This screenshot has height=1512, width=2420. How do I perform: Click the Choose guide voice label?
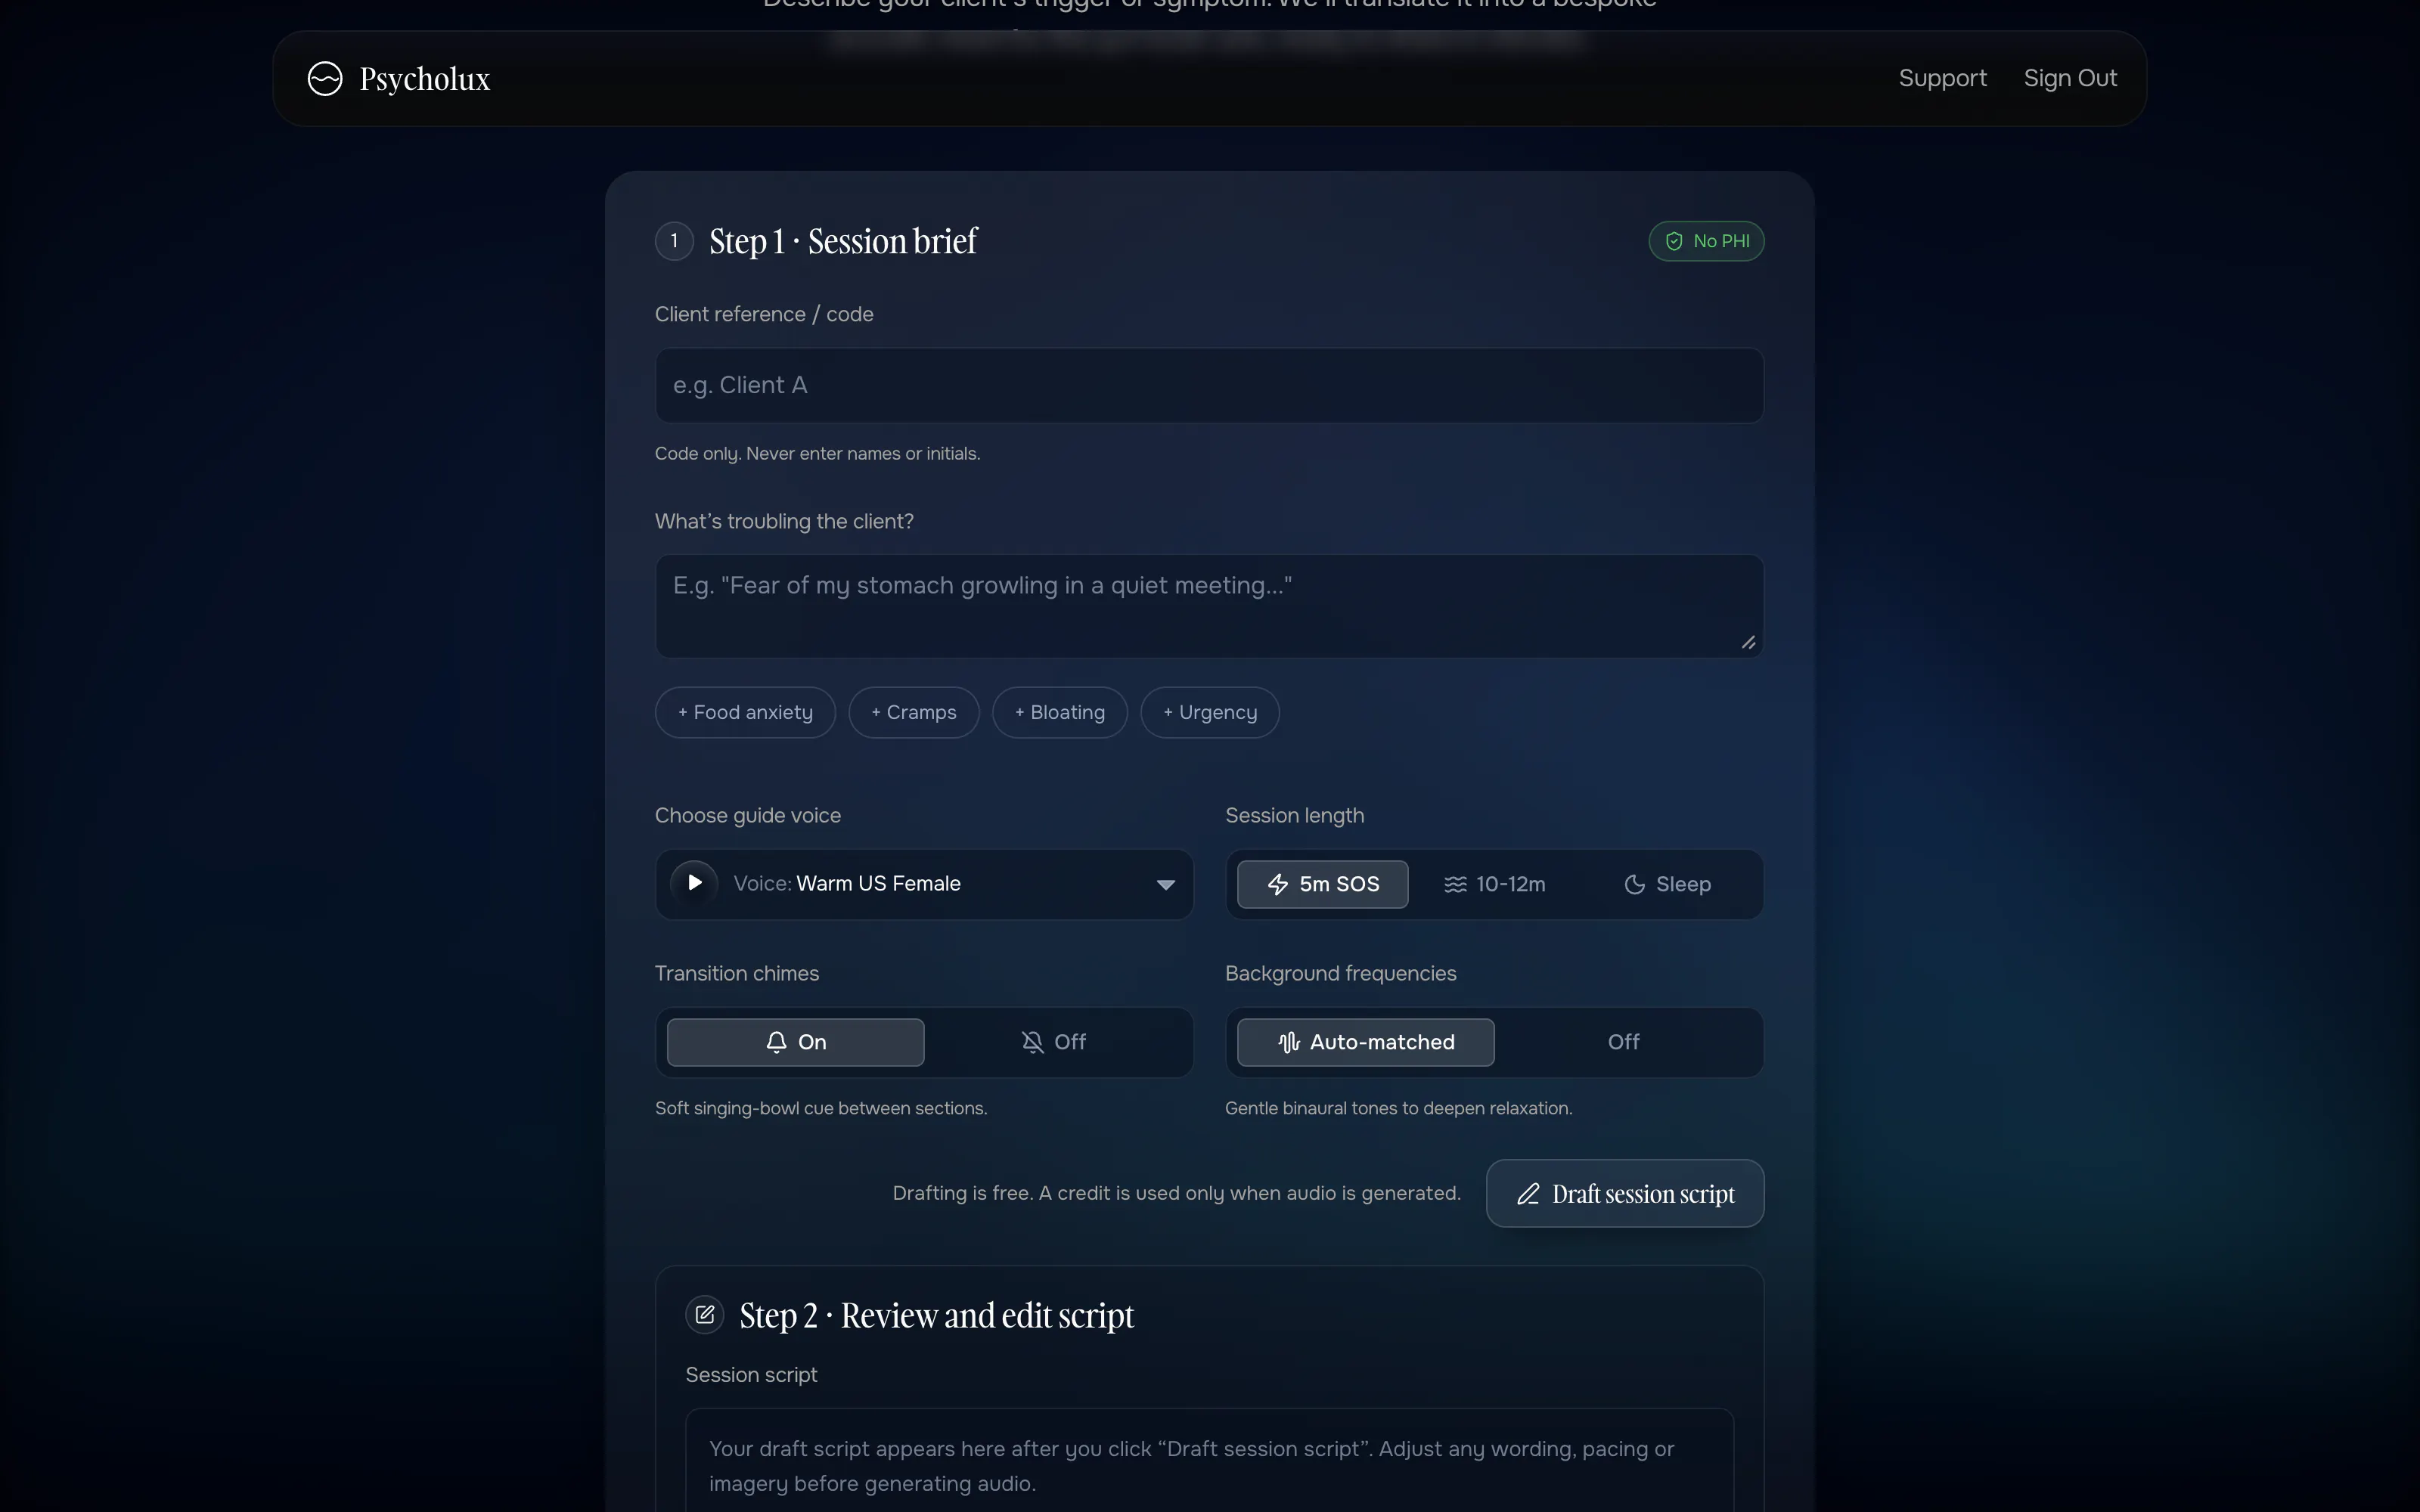[x=748, y=816]
